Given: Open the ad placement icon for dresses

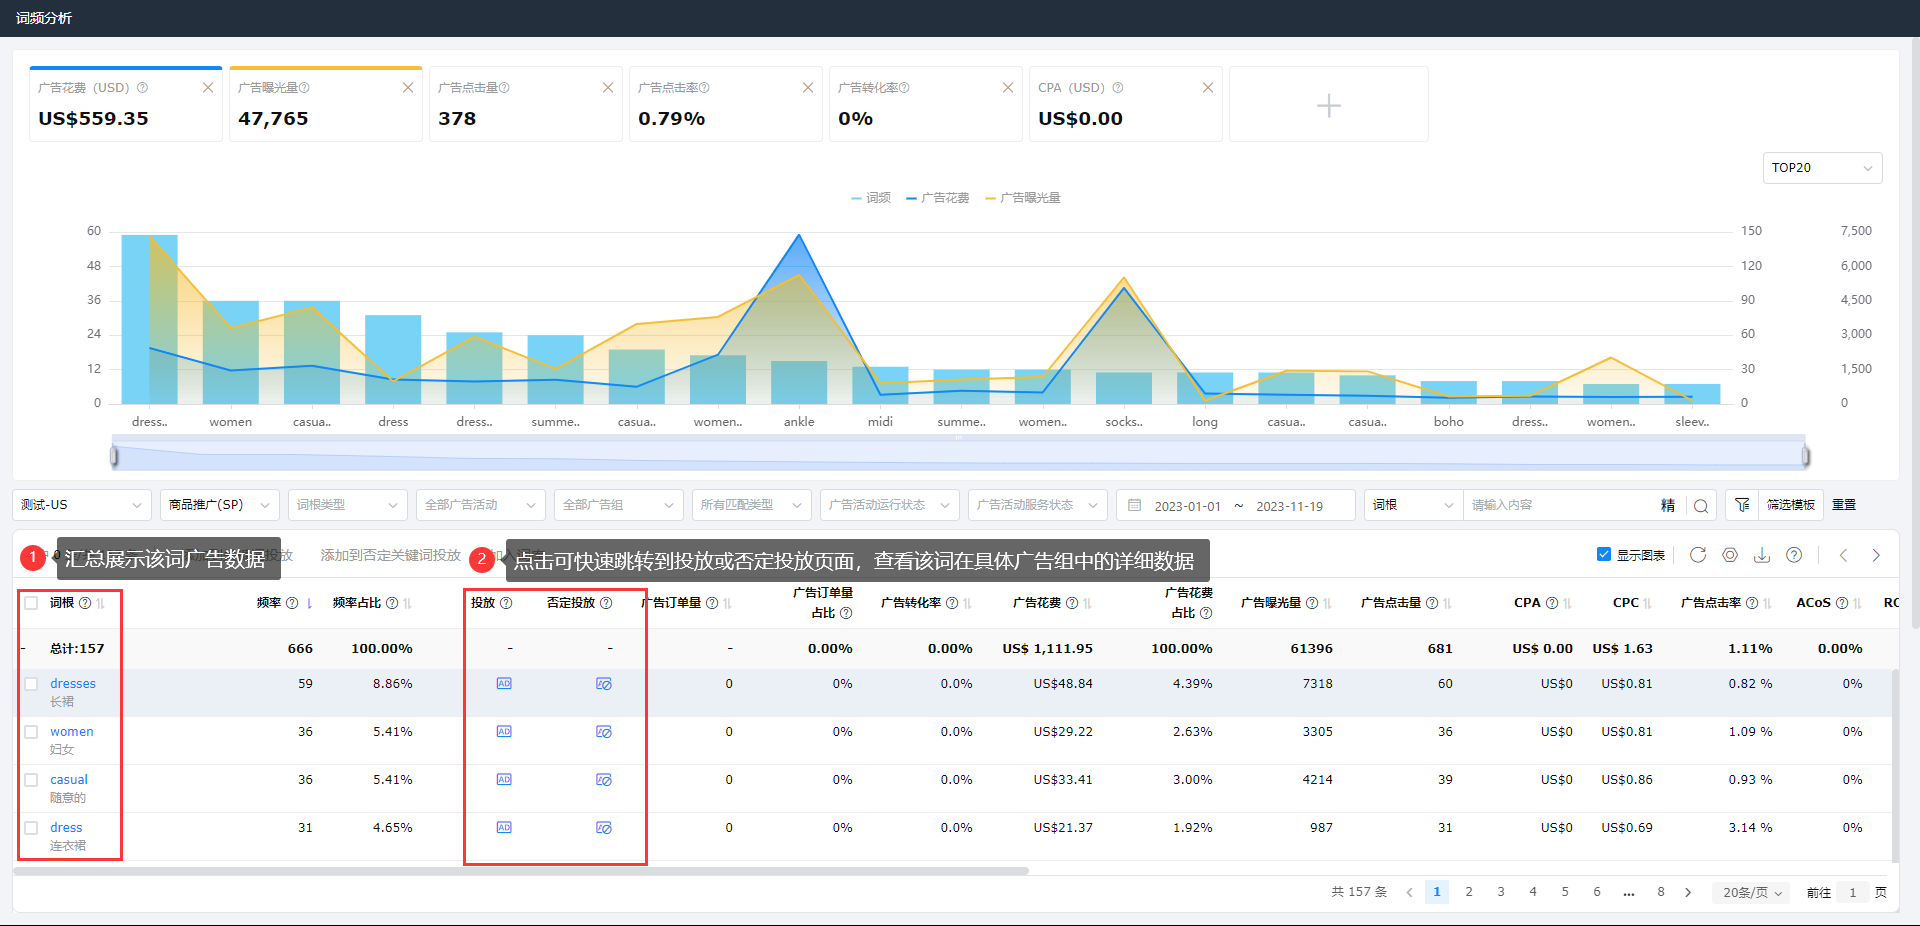Looking at the screenshot, I should pos(504,684).
